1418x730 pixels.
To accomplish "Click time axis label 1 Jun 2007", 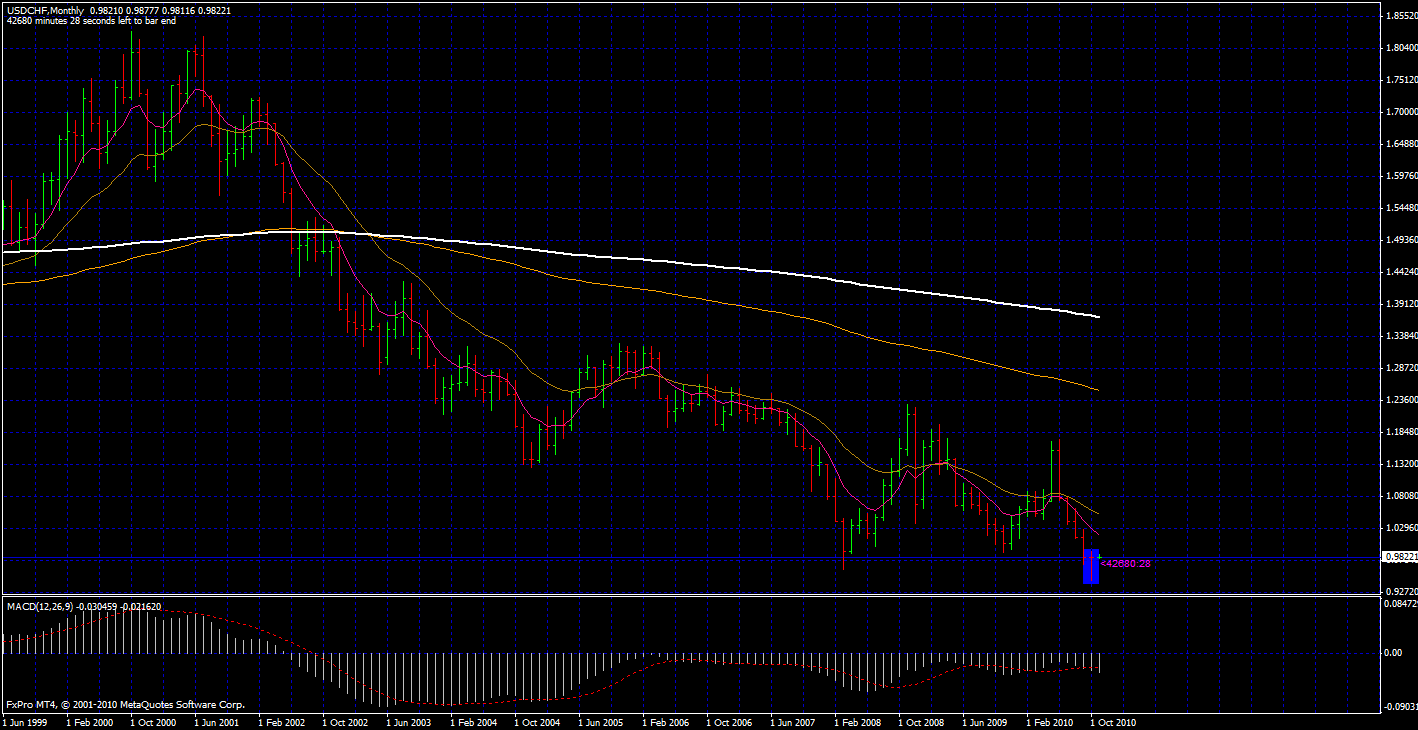I will coord(793,721).
